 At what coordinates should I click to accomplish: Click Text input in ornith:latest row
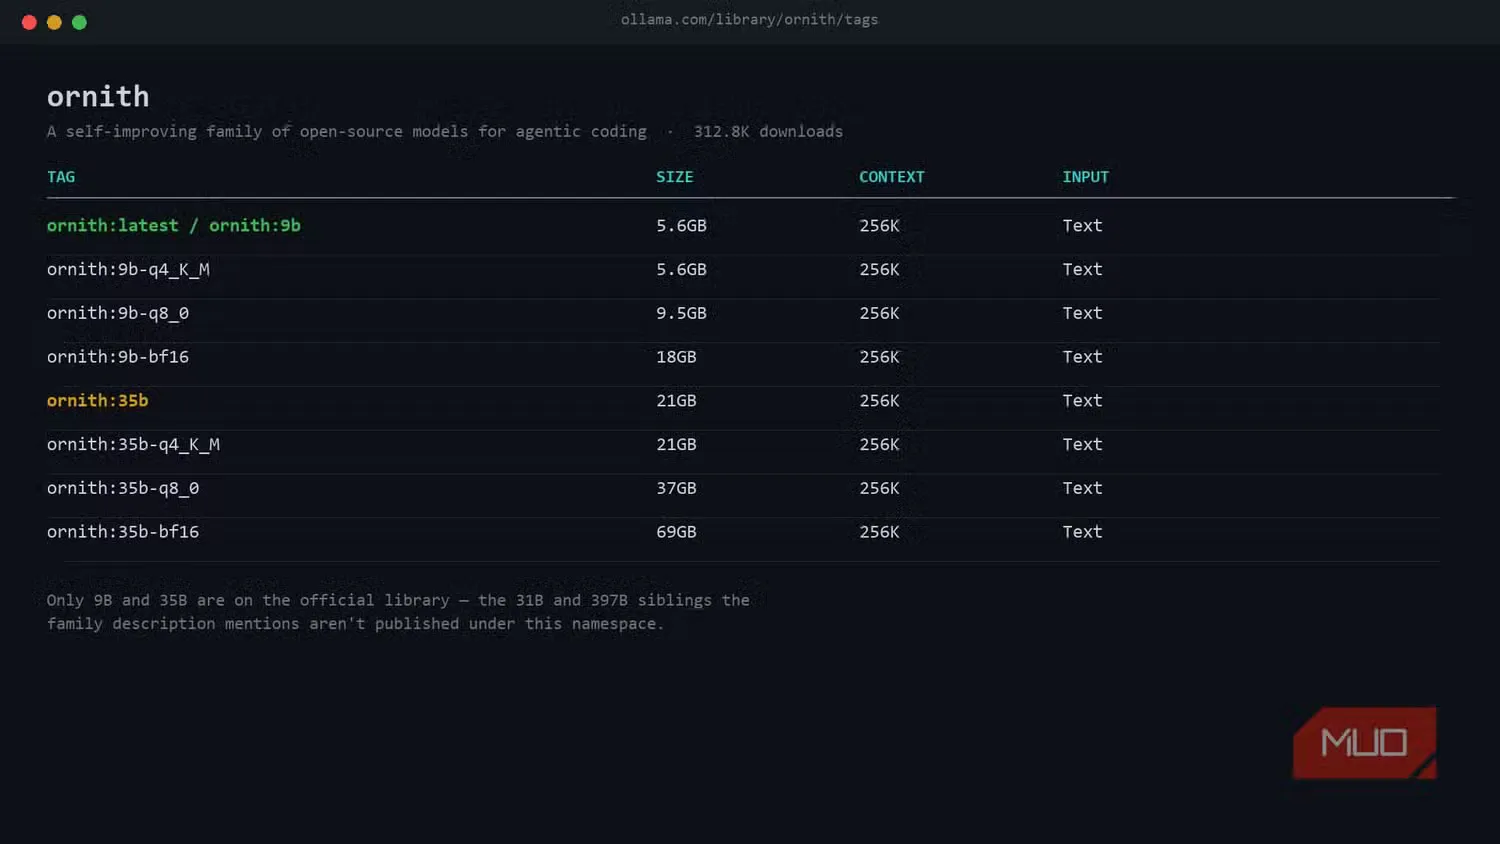1082,226
